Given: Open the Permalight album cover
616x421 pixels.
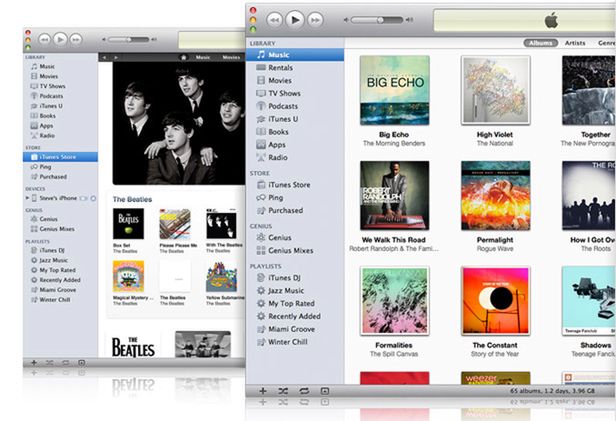Looking at the screenshot, I should coord(495,196).
